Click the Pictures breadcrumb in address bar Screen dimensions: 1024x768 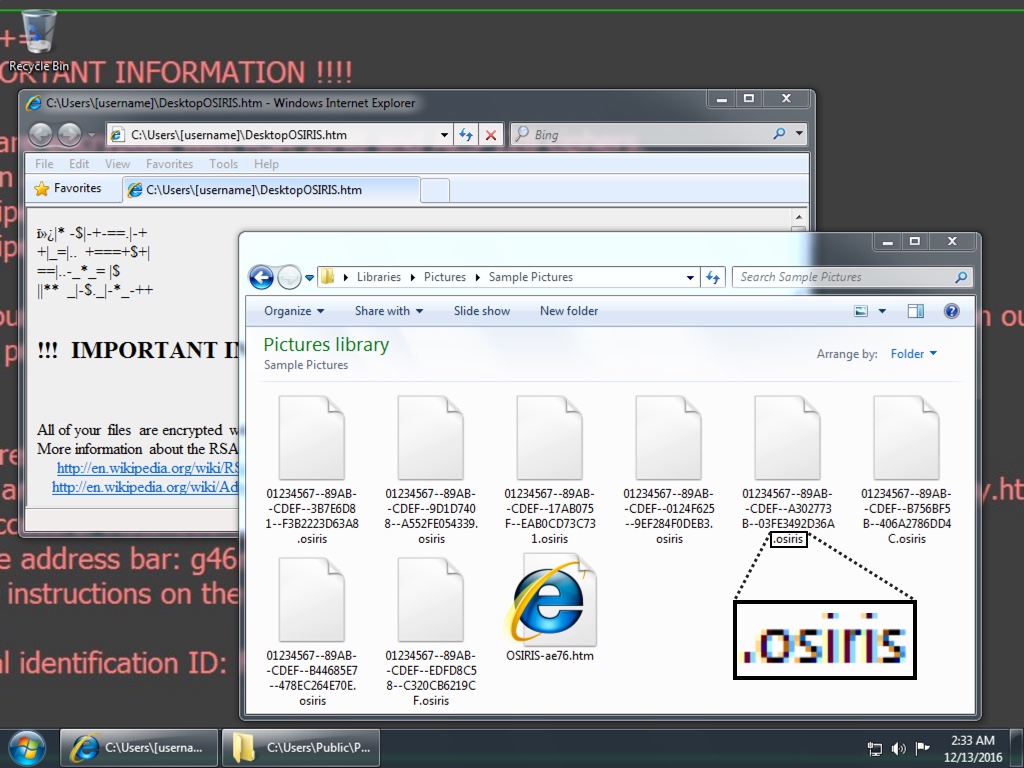[444, 277]
